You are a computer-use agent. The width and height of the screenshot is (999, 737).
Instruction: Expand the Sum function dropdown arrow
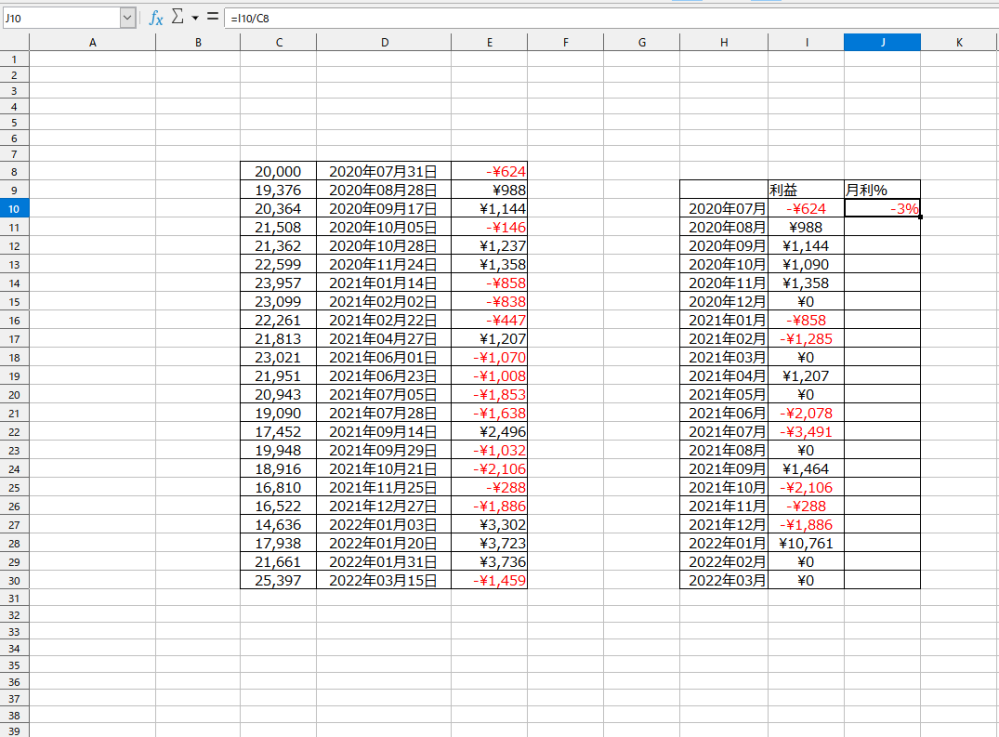pos(195,18)
